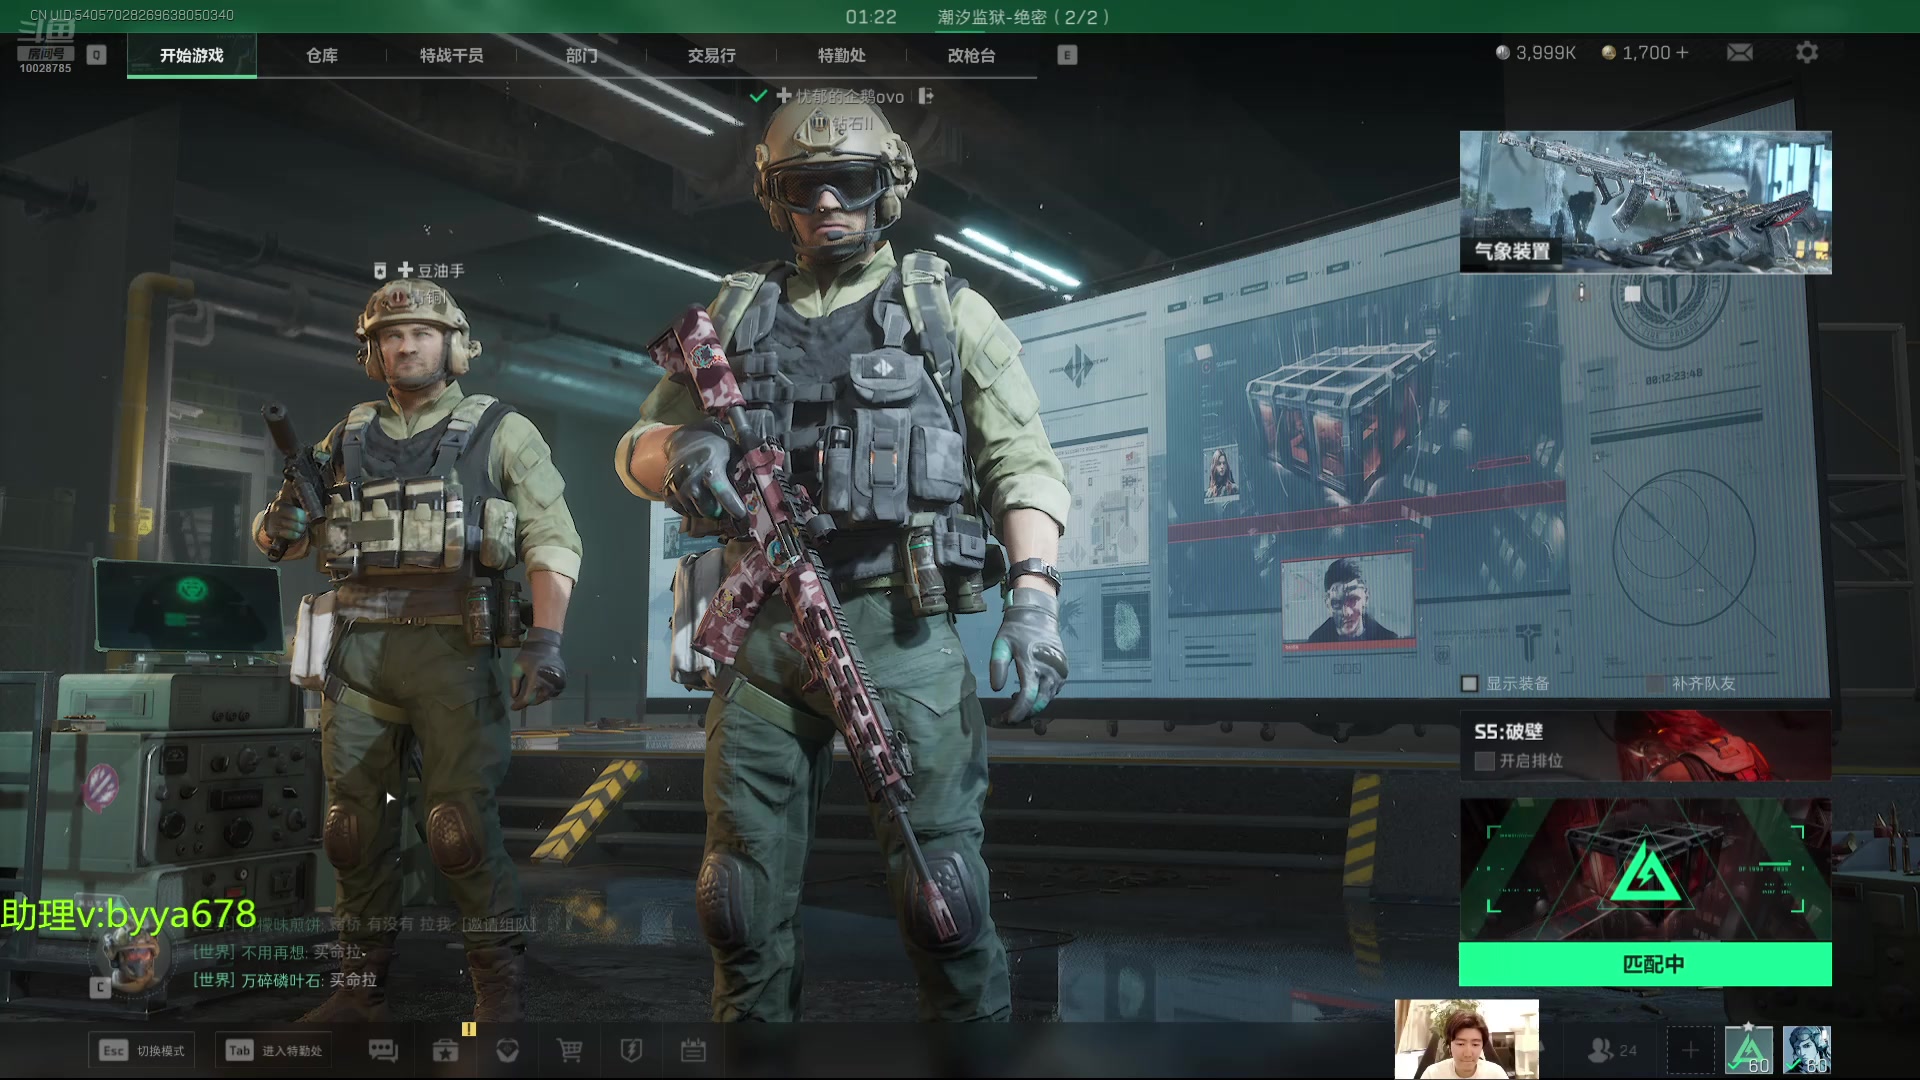Open the chat messages icon

383,1050
